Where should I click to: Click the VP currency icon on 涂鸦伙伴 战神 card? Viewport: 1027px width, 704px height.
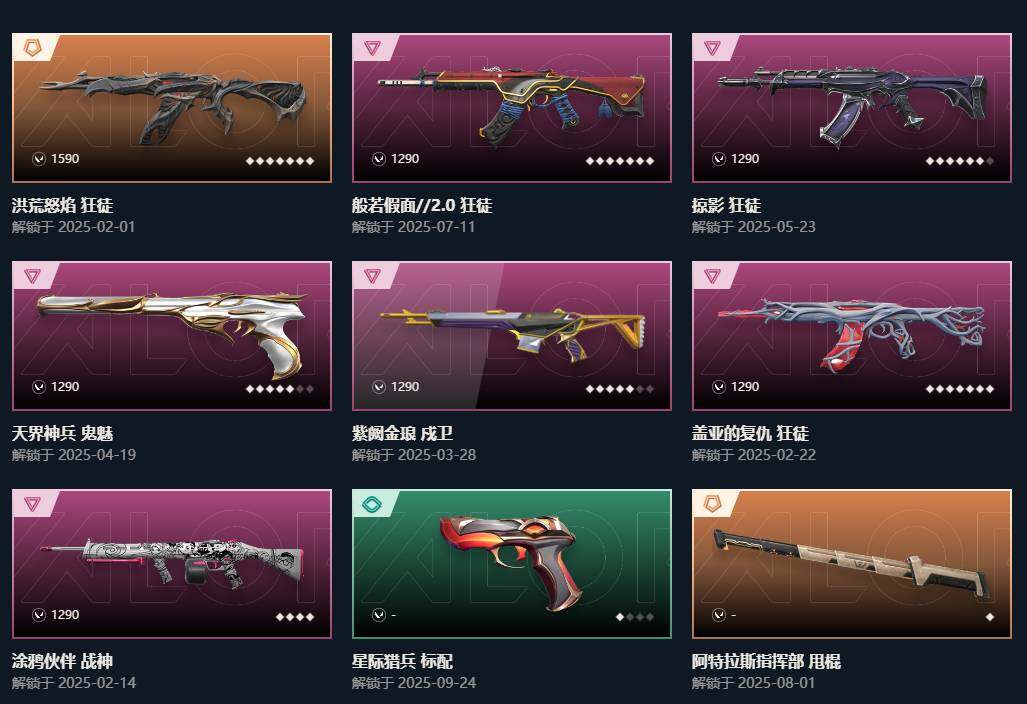(x=39, y=614)
